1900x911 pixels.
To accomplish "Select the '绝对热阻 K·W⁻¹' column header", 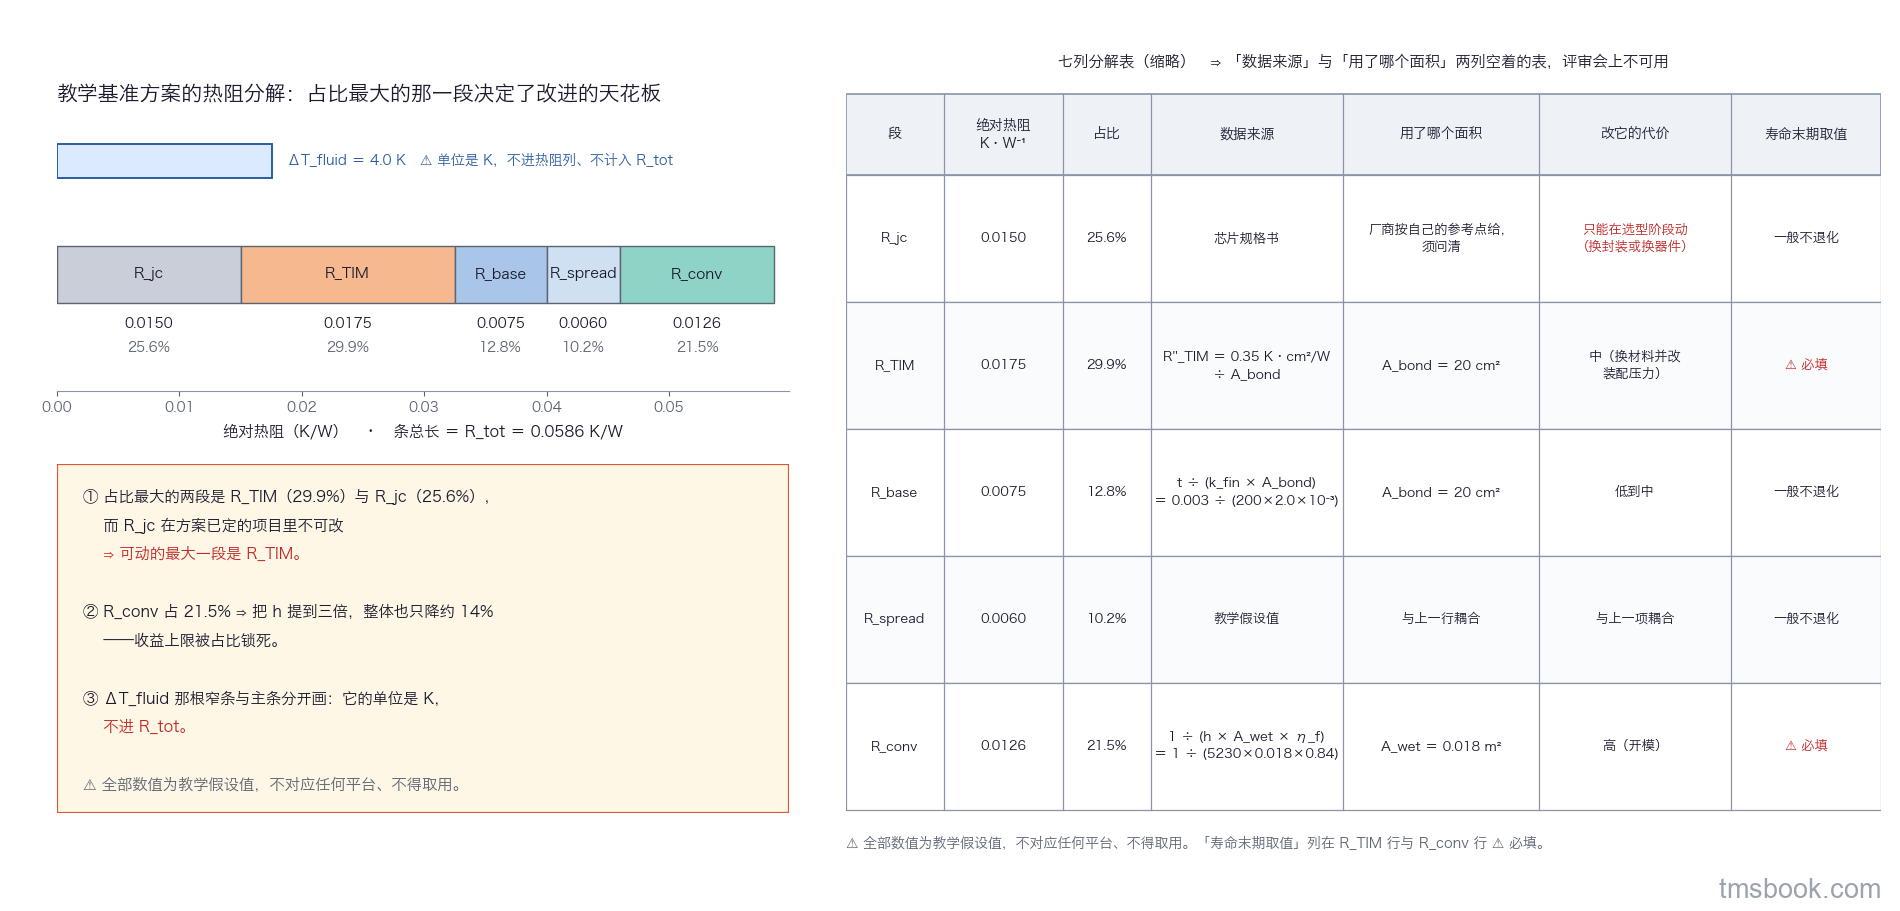I will (1003, 134).
